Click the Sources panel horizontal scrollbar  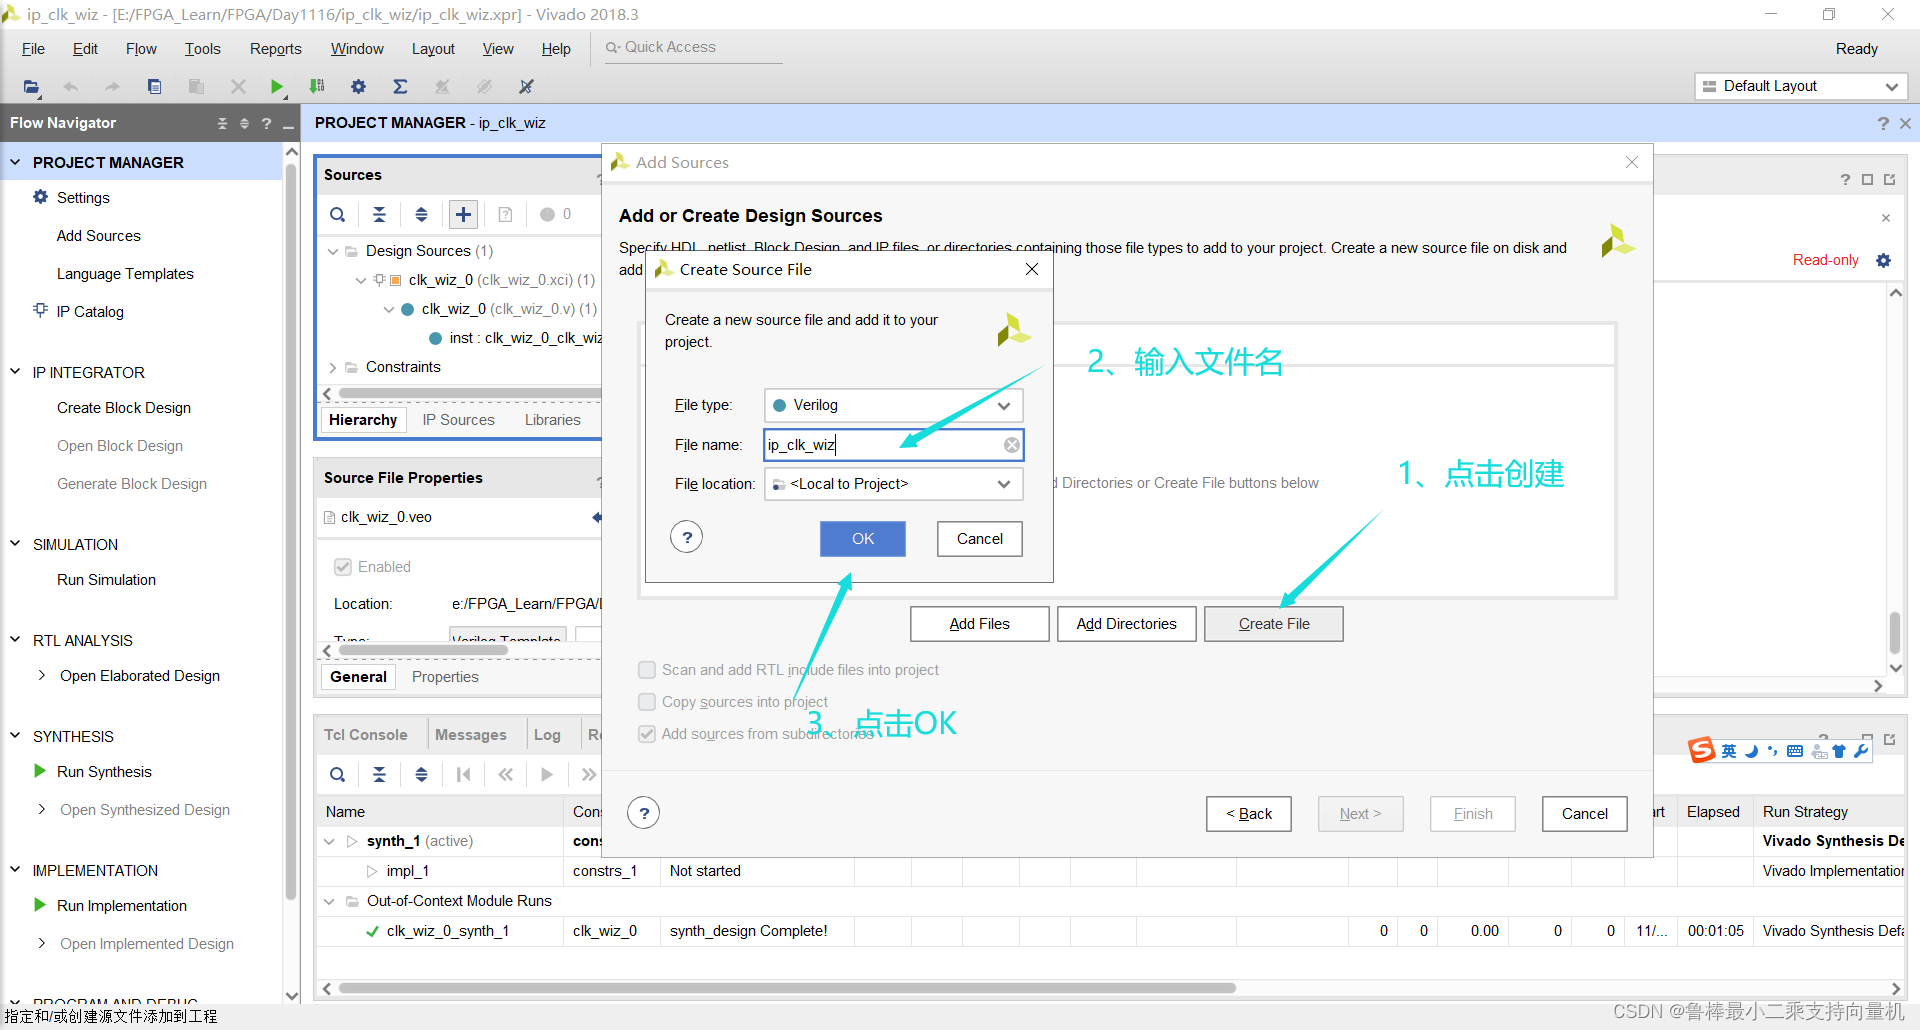[x=468, y=393]
